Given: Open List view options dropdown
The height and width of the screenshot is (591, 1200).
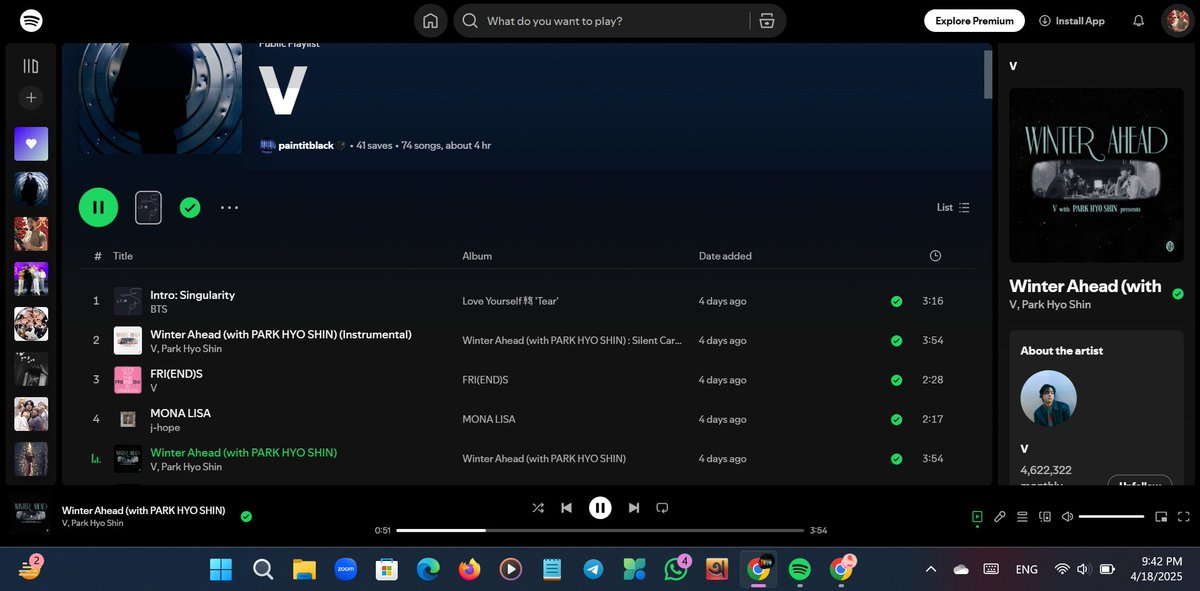Looking at the screenshot, I should point(953,207).
